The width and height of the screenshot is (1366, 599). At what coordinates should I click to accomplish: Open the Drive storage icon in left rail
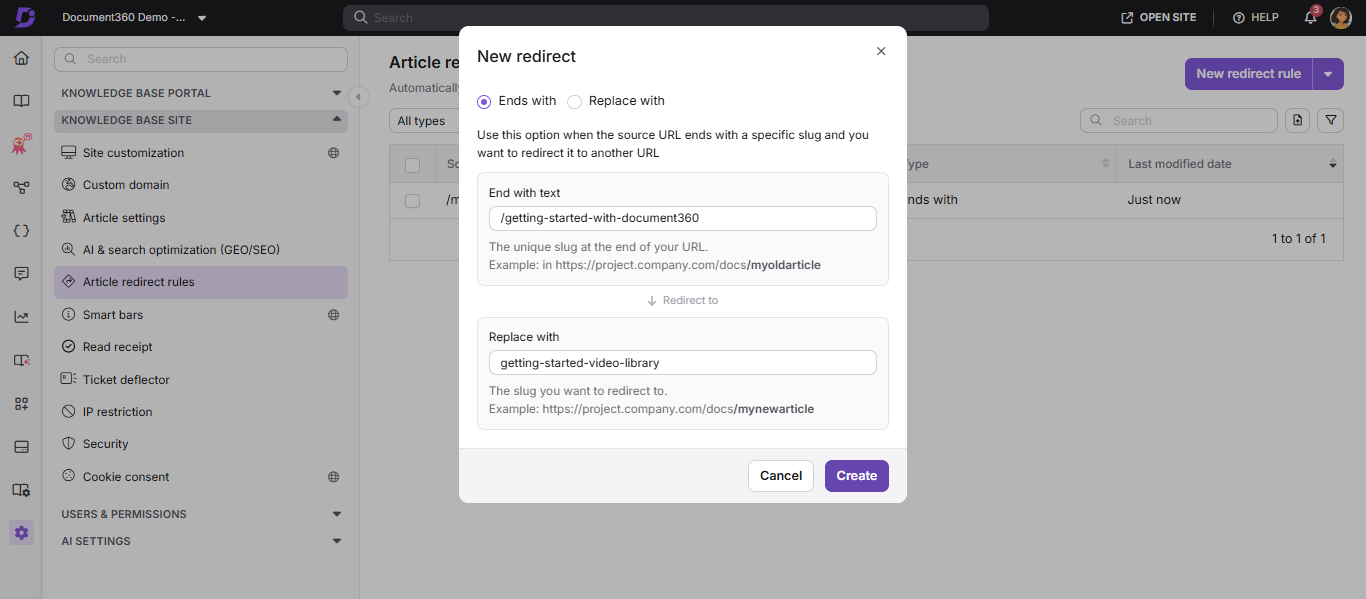21,447
